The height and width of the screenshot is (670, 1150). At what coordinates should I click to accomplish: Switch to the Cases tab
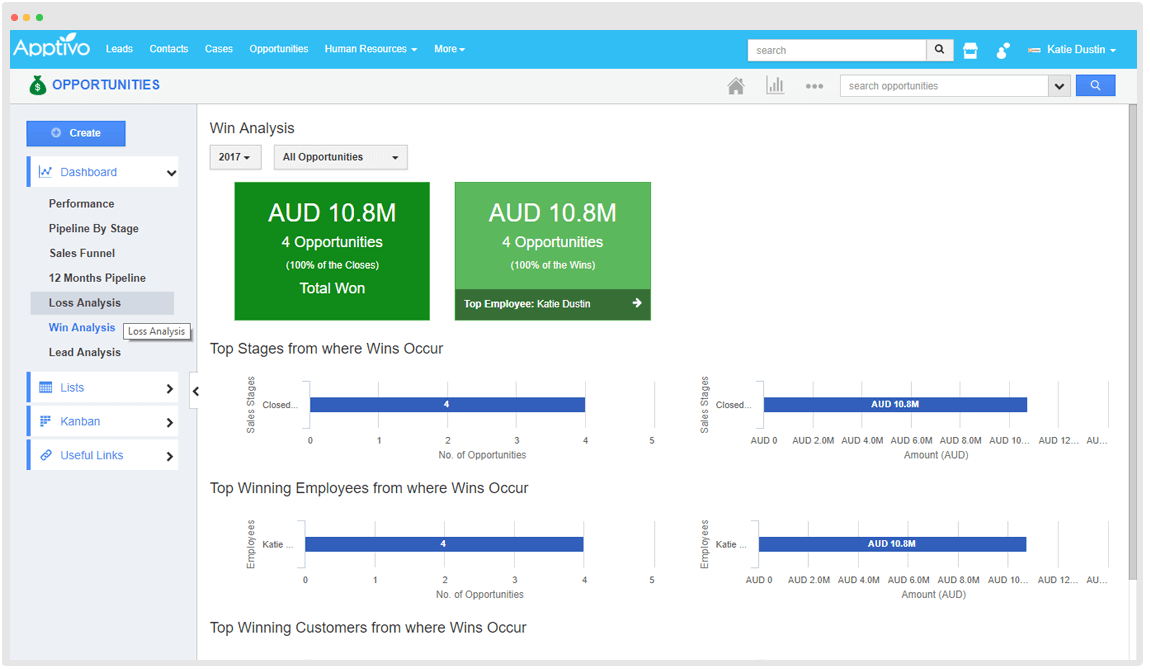pos(218,48)
